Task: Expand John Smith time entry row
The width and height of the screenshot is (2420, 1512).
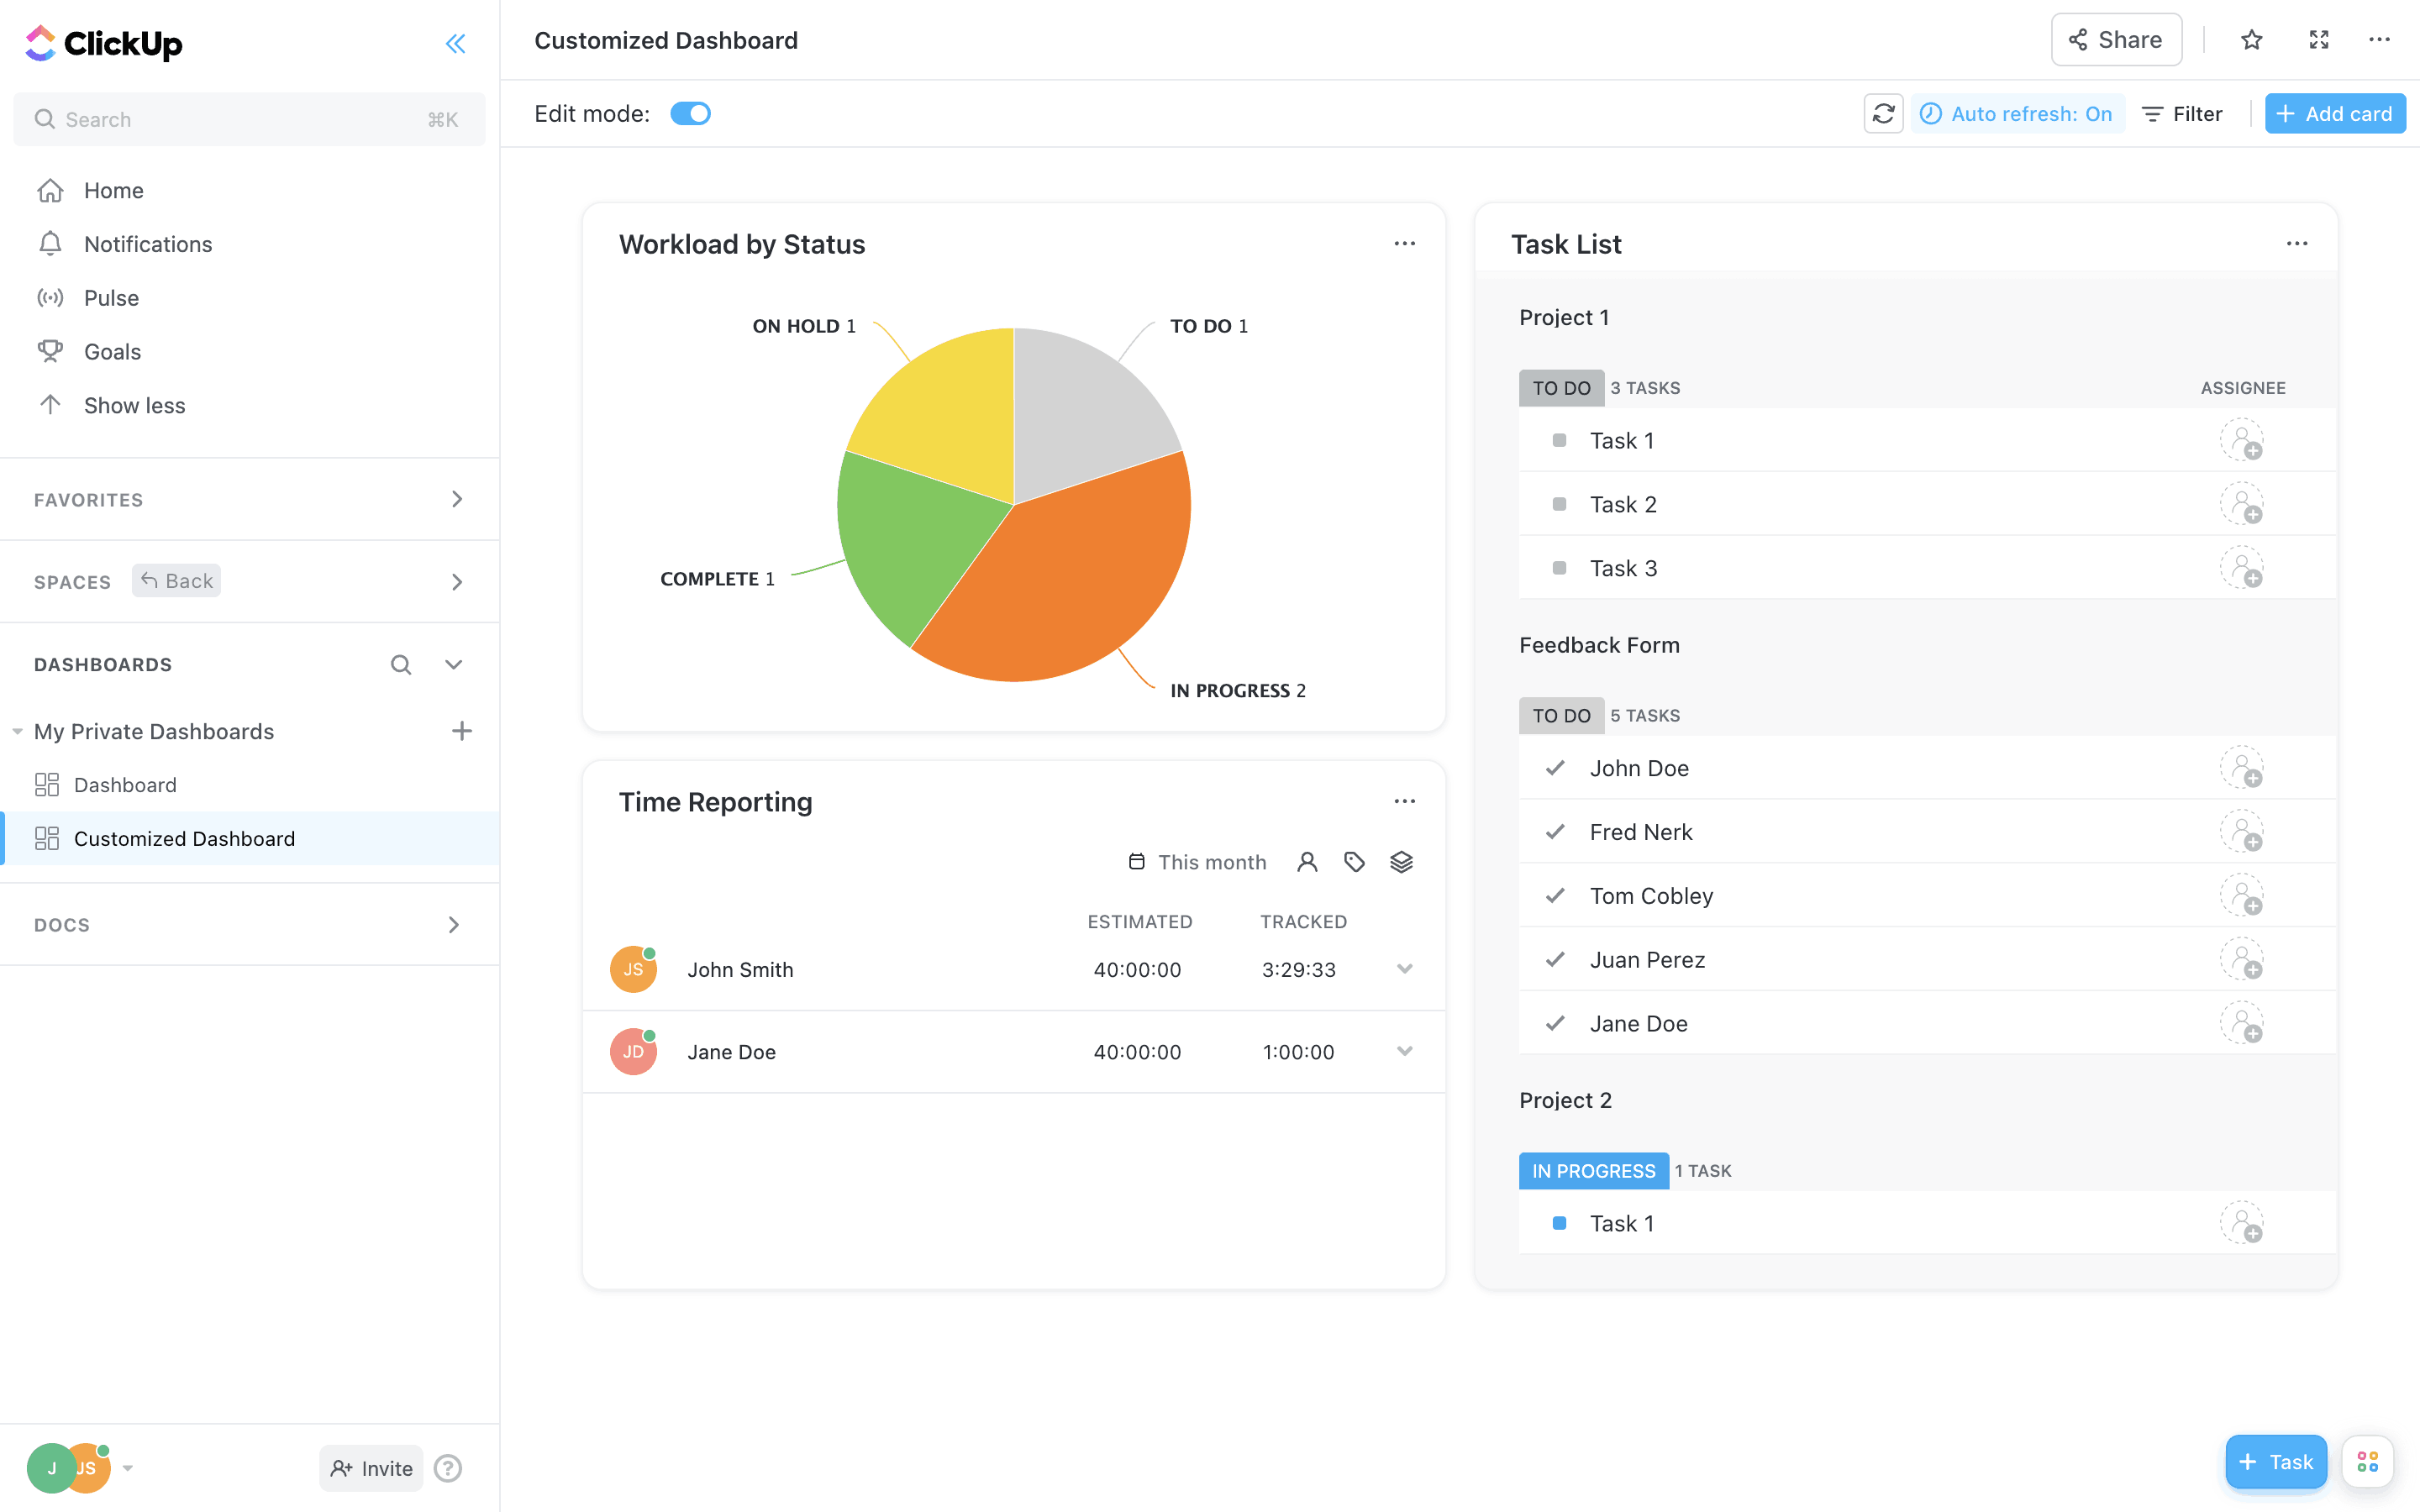Action: click(x=1404, y=969)
